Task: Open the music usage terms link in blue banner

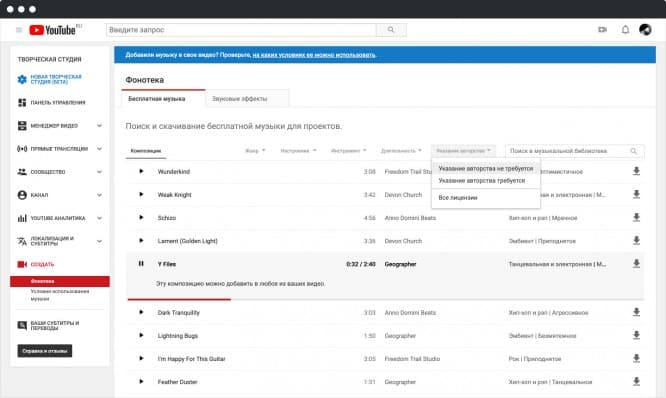Action: 314,55
